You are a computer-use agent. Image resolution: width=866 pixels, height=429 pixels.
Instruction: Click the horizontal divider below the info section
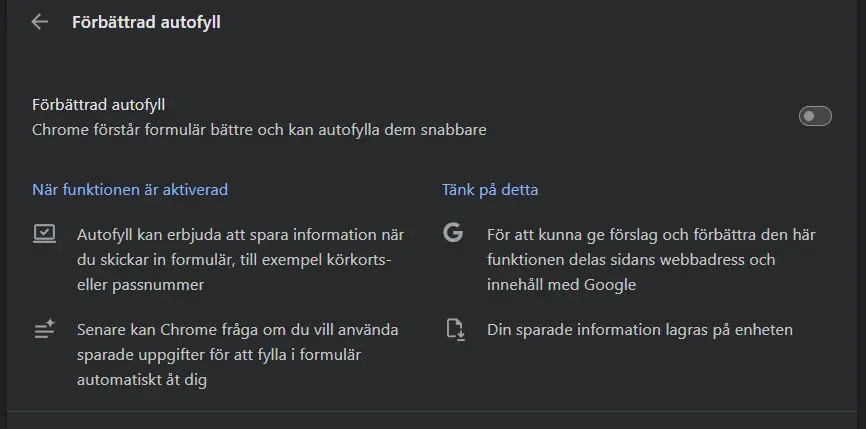[433, 411]
